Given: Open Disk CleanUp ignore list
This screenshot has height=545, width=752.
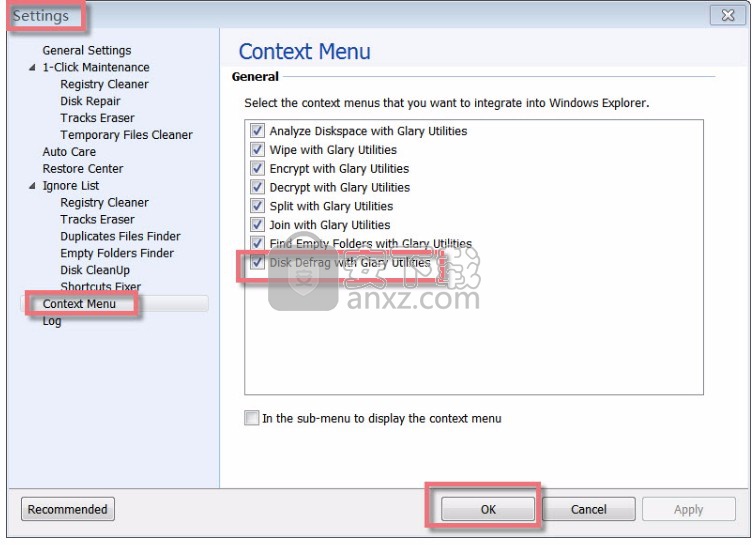Looking at the screenshot, I should 95,270.
